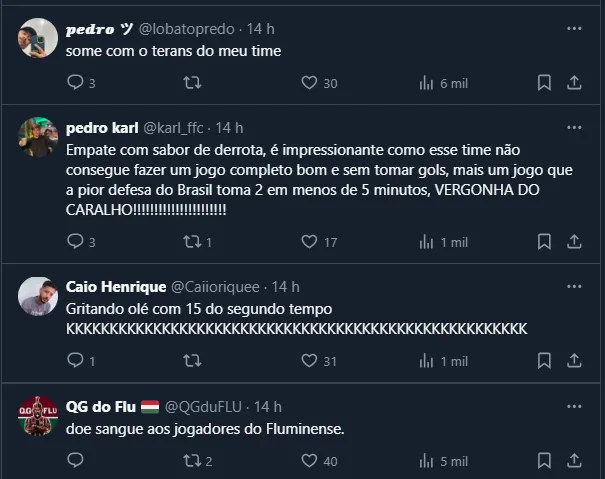Click the QG do Flu avatar
The image size is (605, 479).
38,416
